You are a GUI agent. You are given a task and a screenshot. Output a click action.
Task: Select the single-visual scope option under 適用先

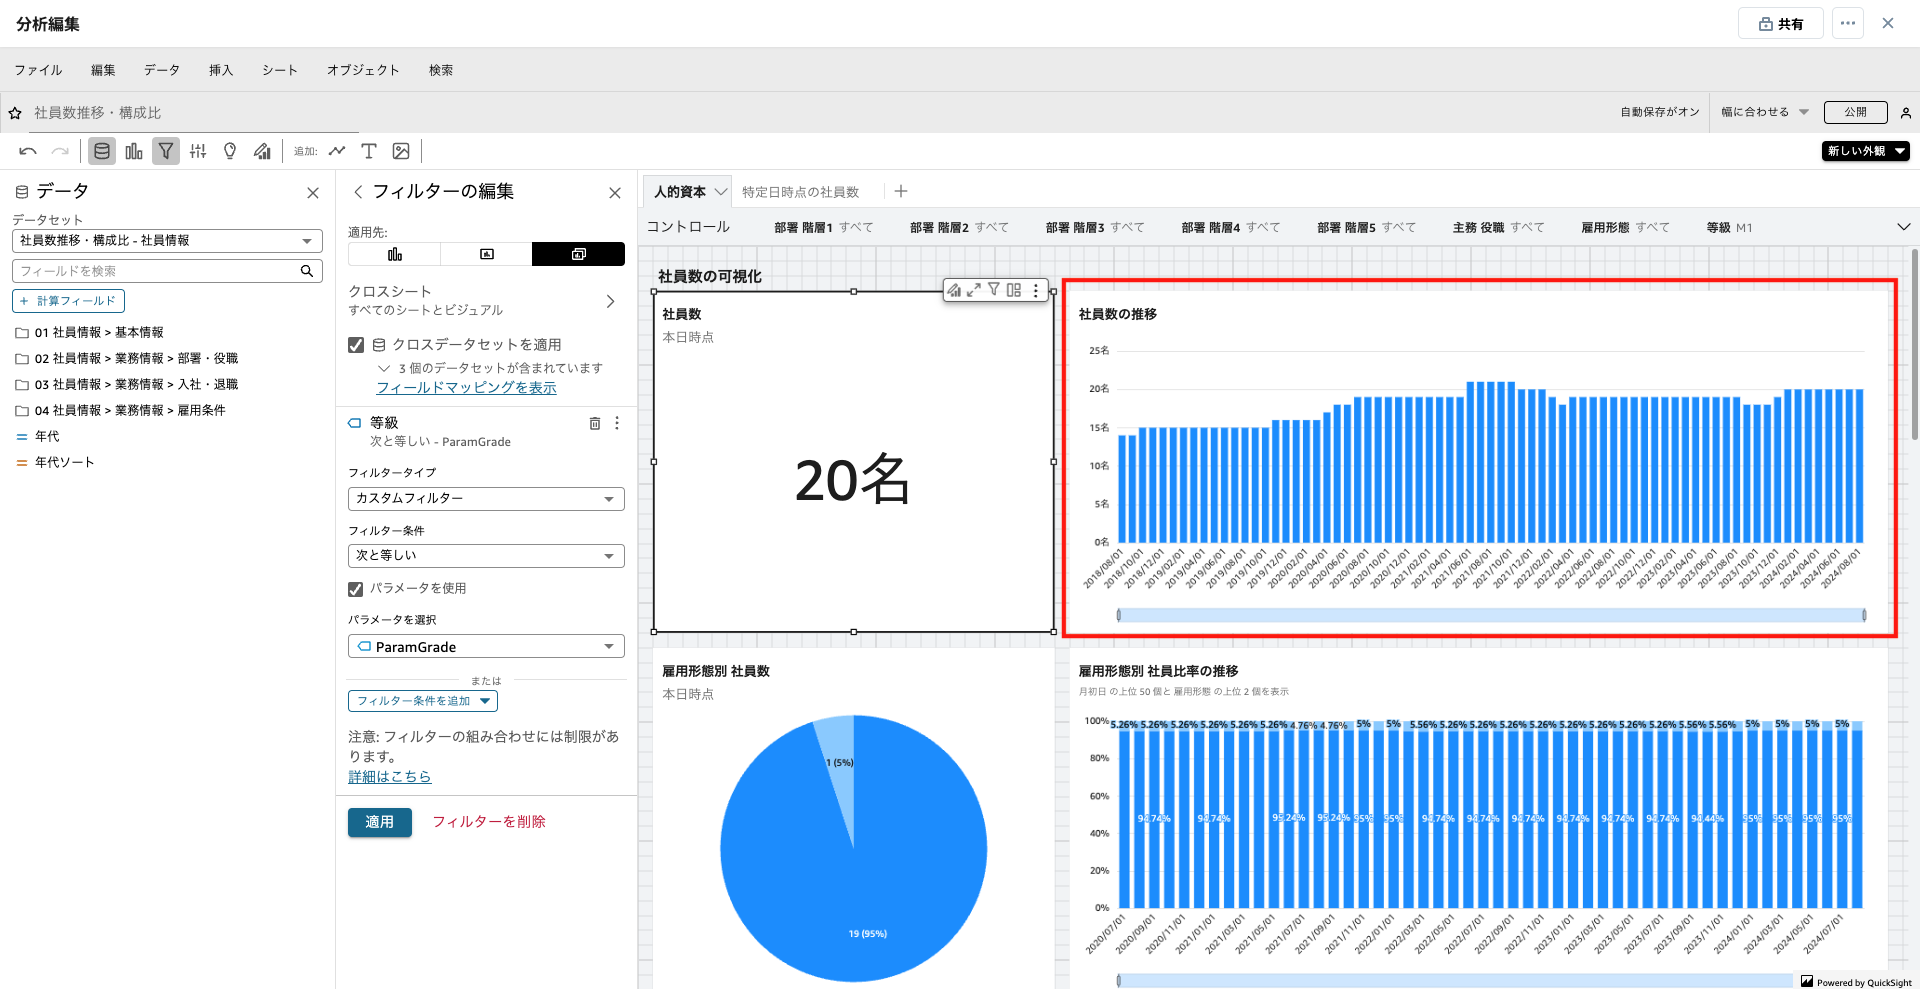394,254
